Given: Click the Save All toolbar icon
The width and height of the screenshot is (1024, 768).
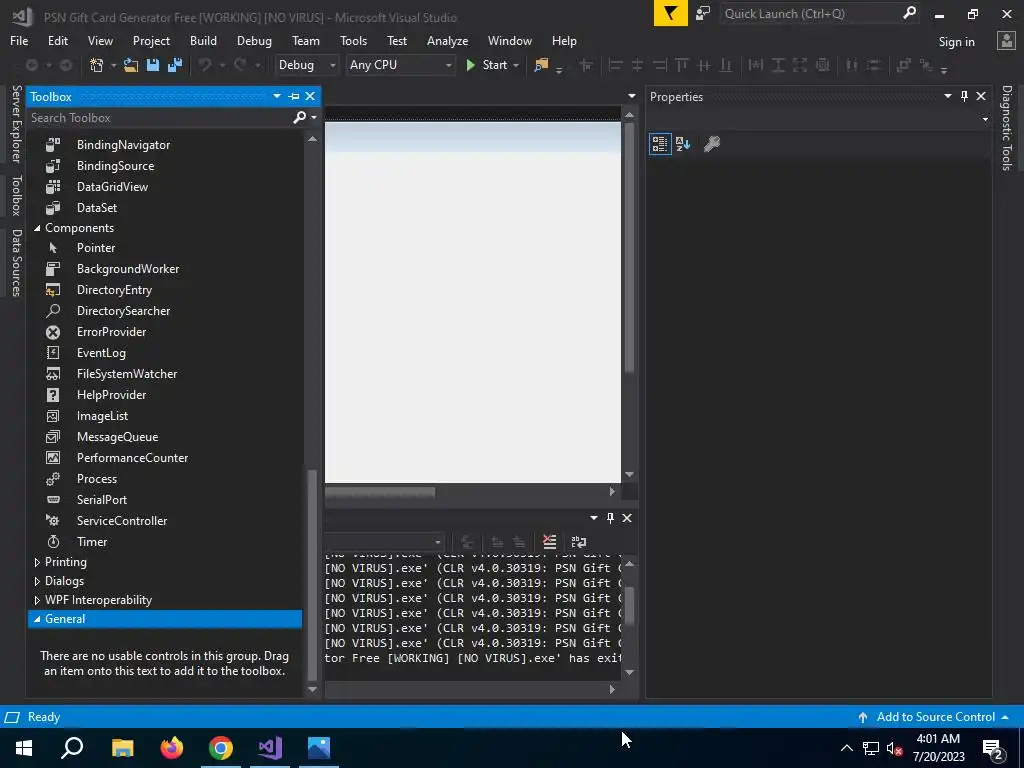Looking at the screenshot, I should click(175, 65).
